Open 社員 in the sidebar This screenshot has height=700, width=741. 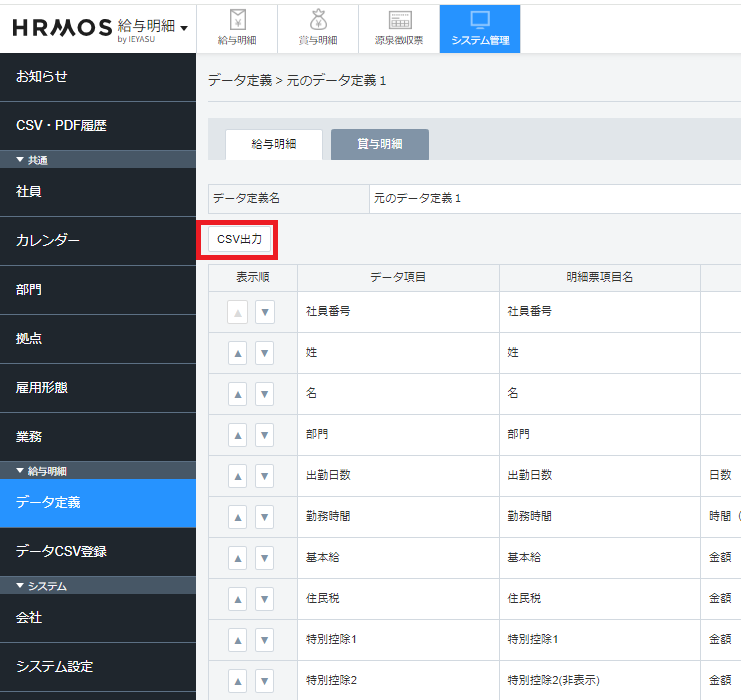[x=98, y=192]
